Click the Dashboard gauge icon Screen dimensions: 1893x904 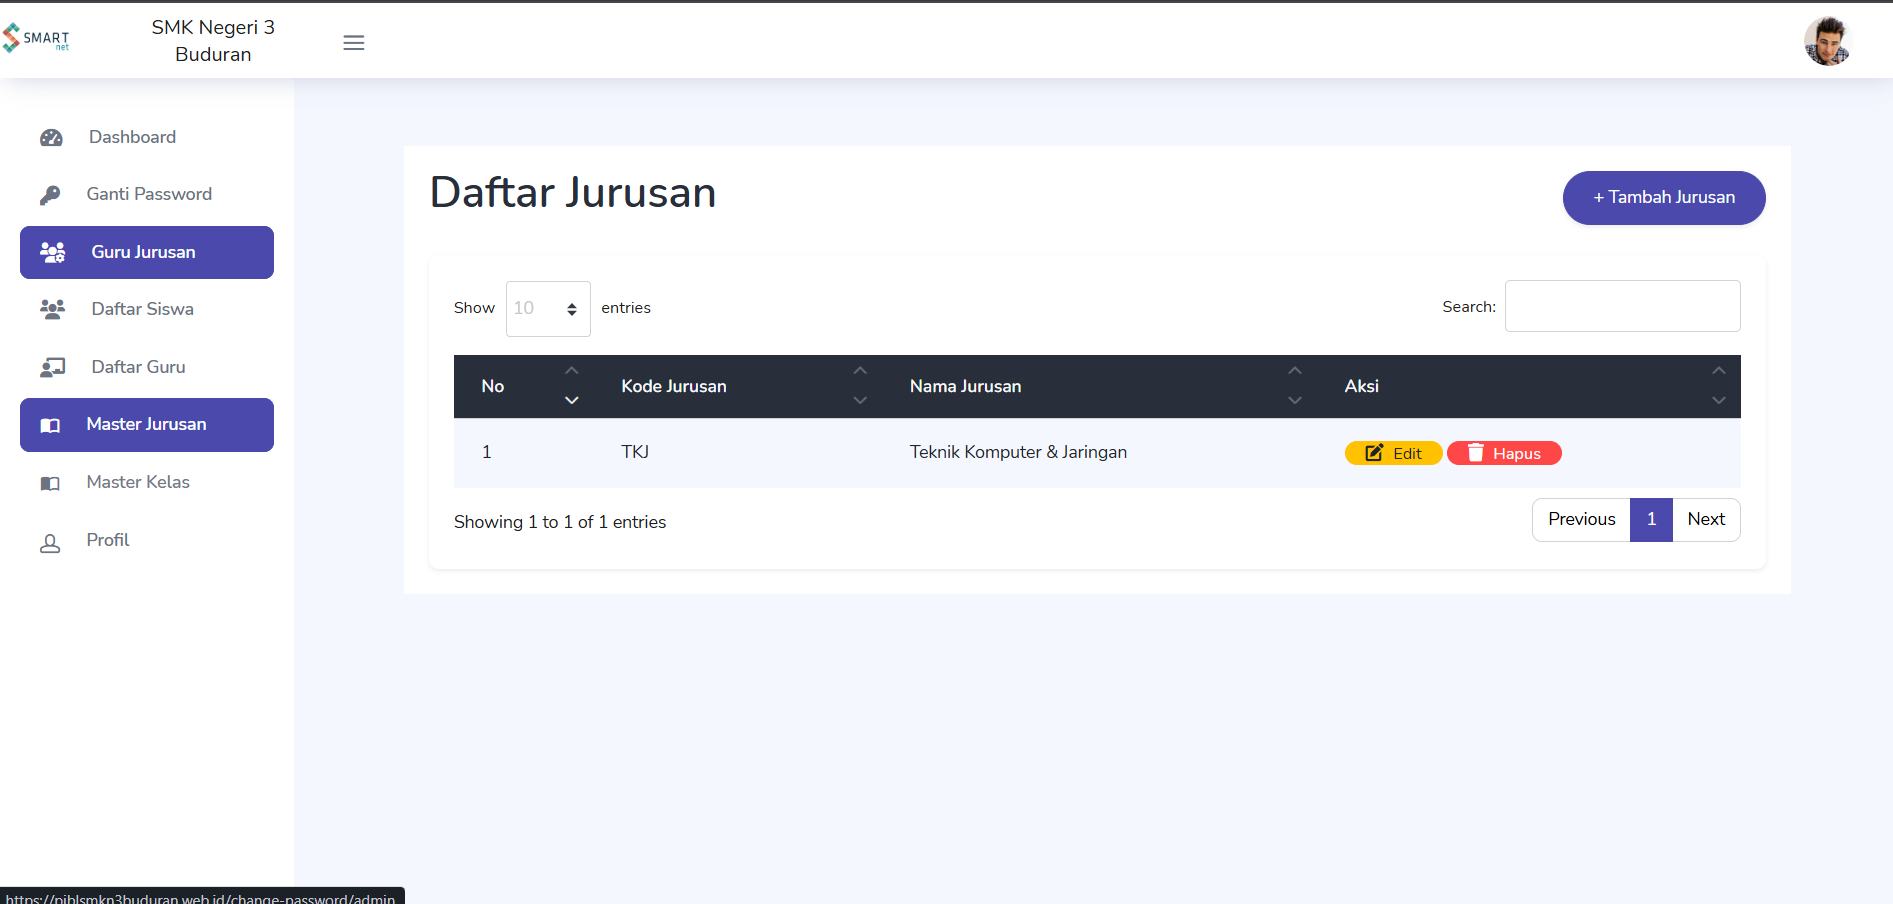click(51, 138)
